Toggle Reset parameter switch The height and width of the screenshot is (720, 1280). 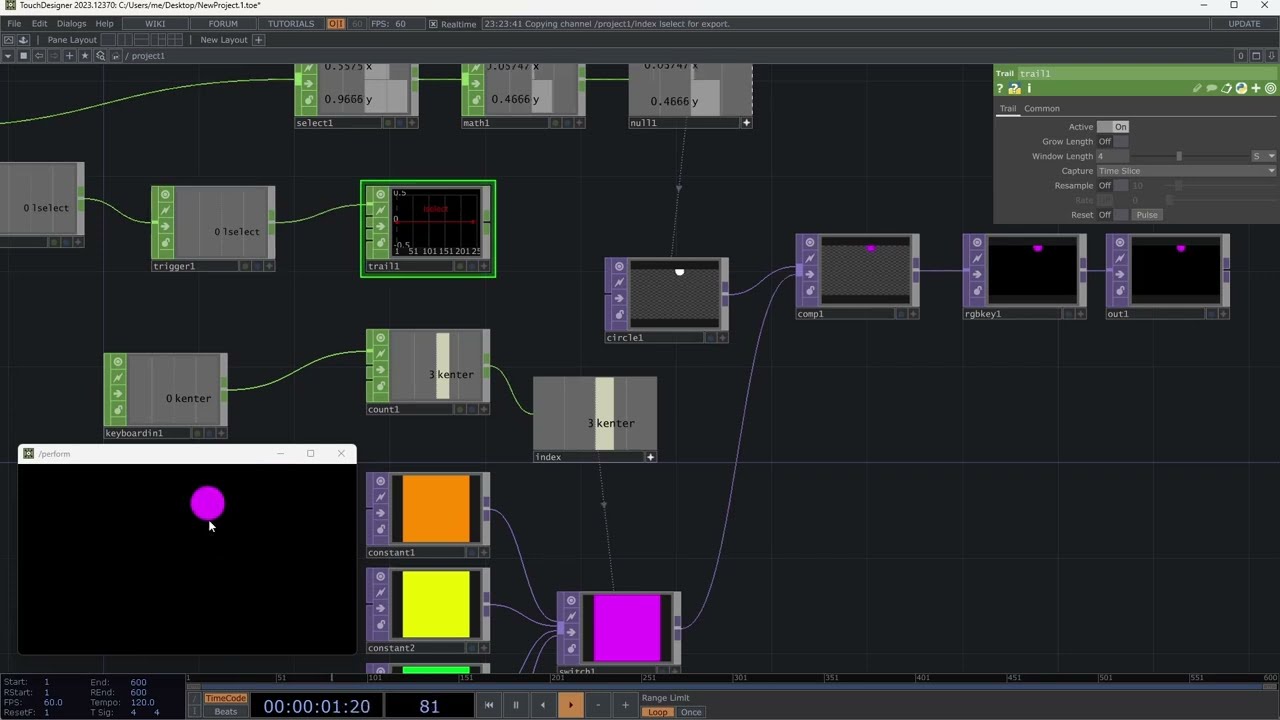click(1113, 215)
